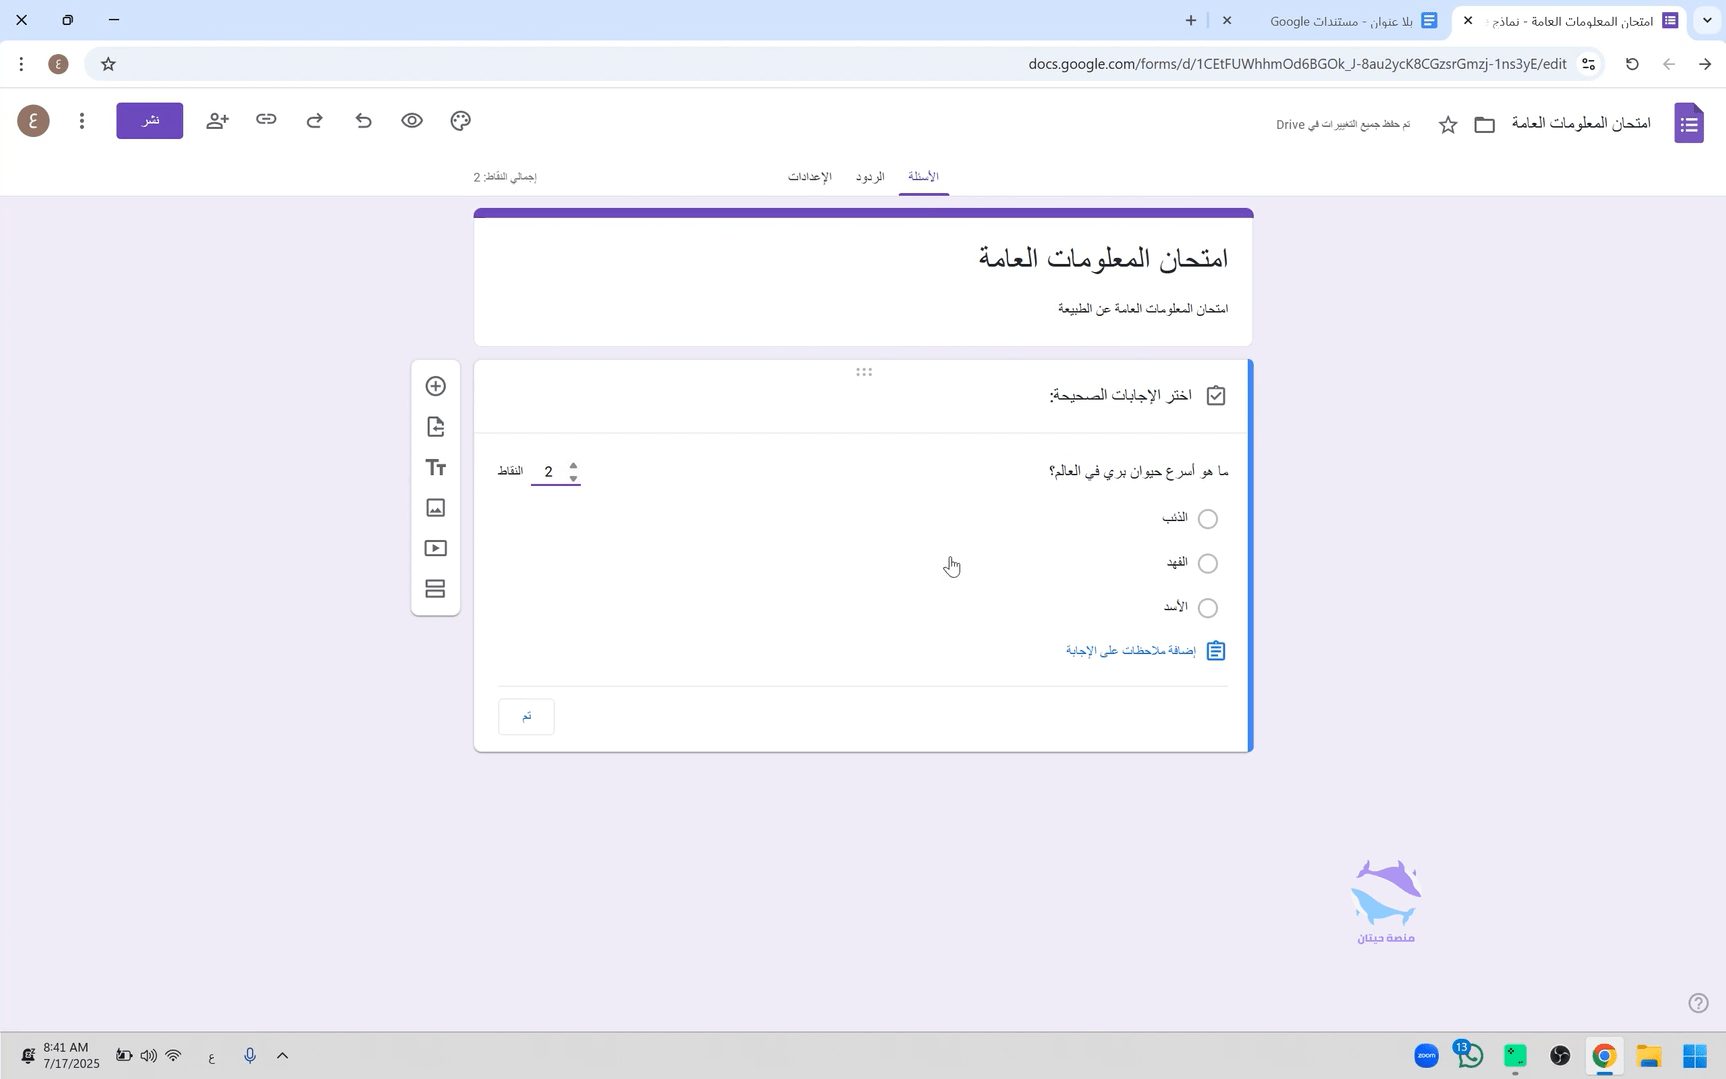Add a new section to the form

pyautogui.click(x=435, y=589)
